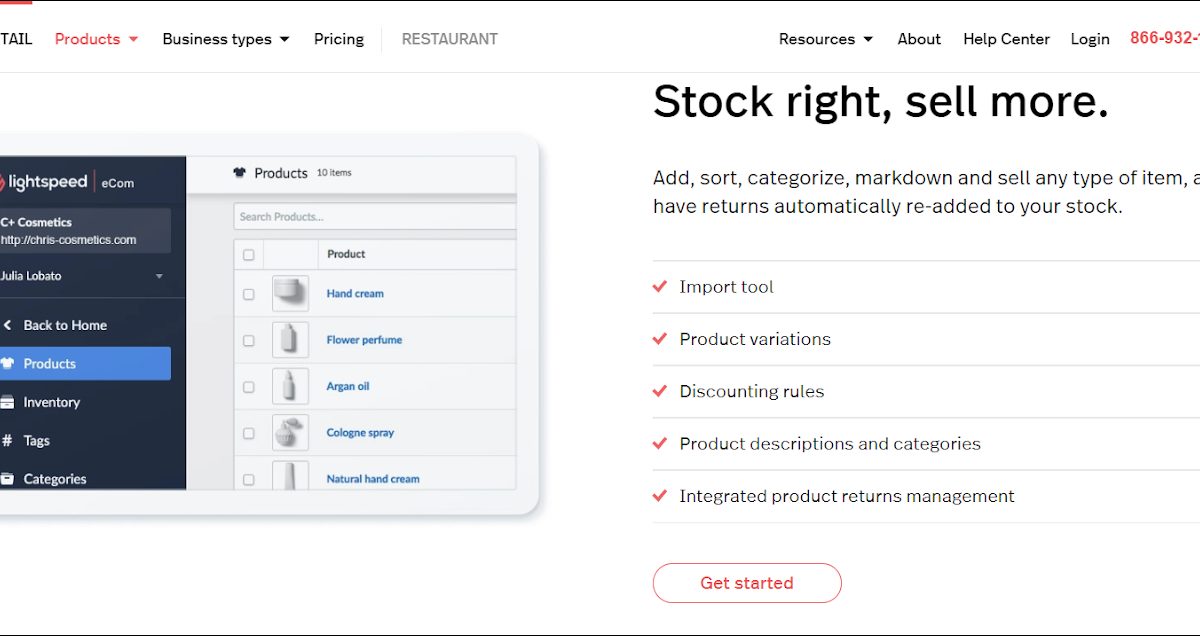
Task: Open the Help Center link
Action: [1006, 39]
